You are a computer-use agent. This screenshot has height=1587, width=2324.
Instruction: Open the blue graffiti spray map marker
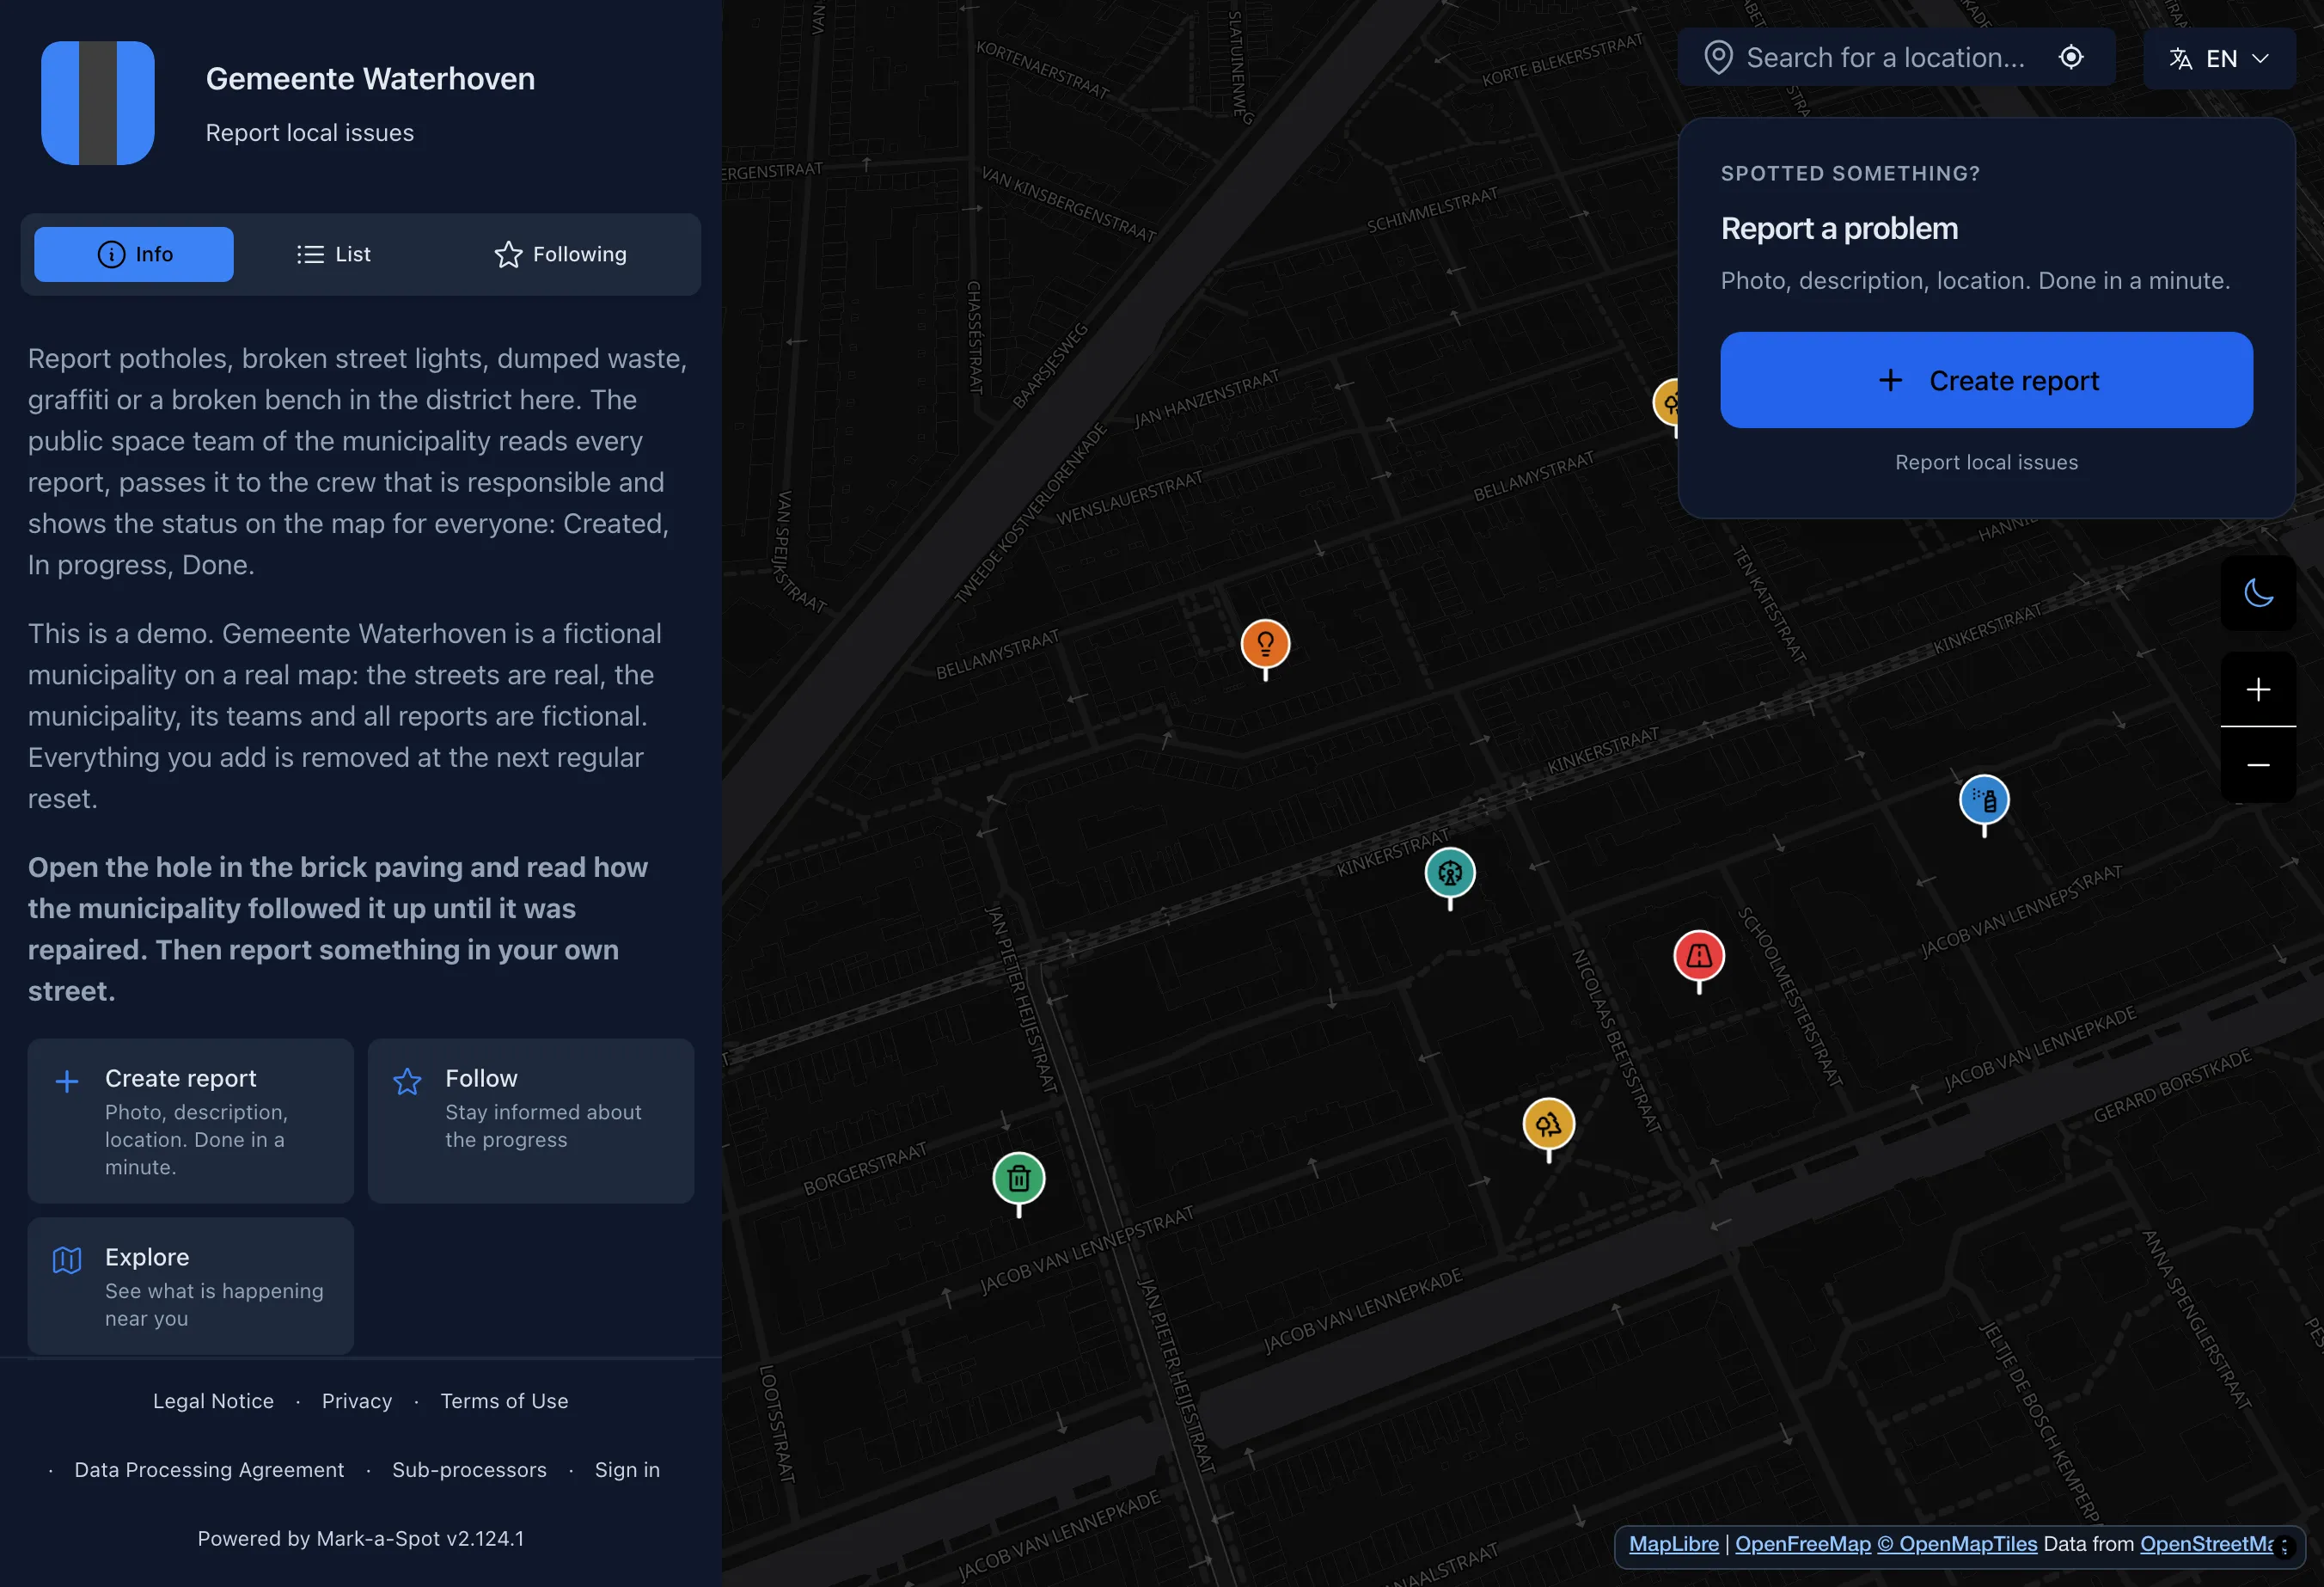[1984, 800]
